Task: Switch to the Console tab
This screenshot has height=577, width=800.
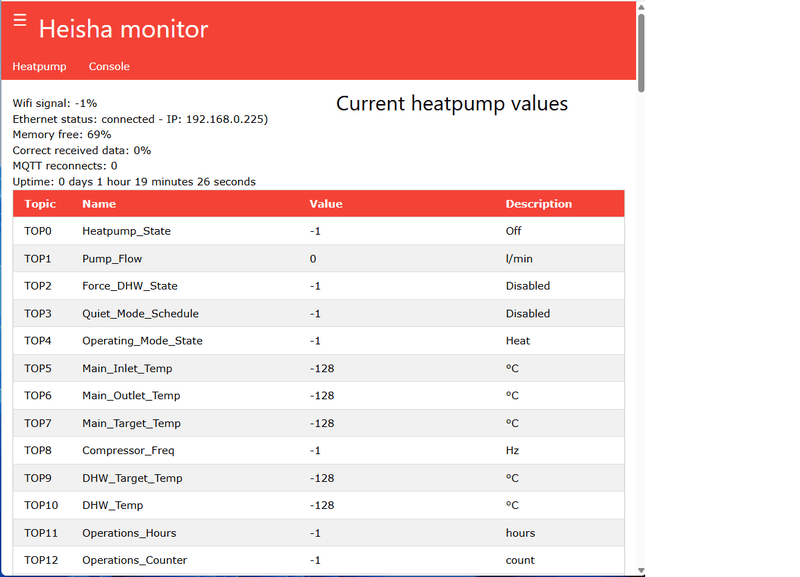Action: click(x=109, y=66)
